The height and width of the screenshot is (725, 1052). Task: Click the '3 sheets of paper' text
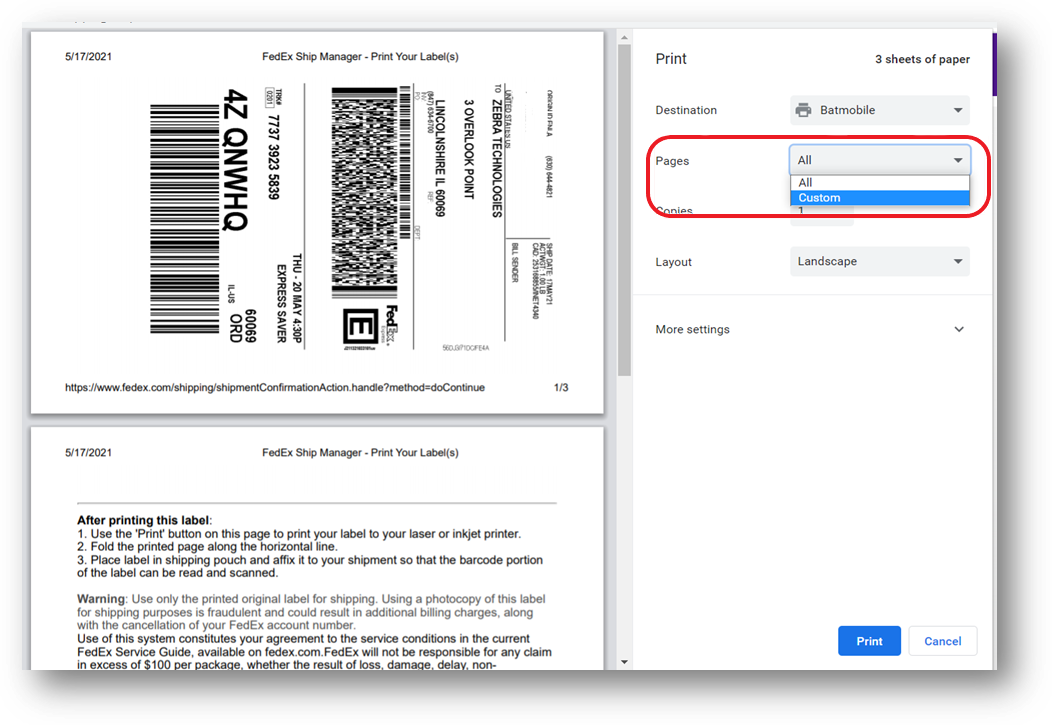coord(922,59)
